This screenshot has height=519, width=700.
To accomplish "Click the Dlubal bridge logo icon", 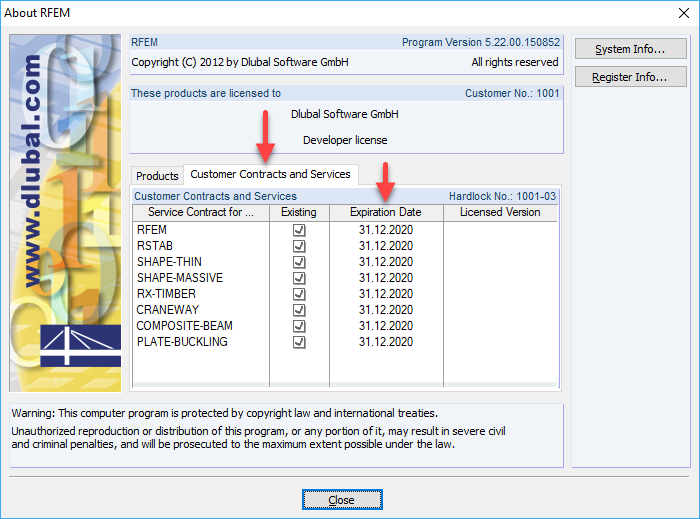I will [81, 346].
